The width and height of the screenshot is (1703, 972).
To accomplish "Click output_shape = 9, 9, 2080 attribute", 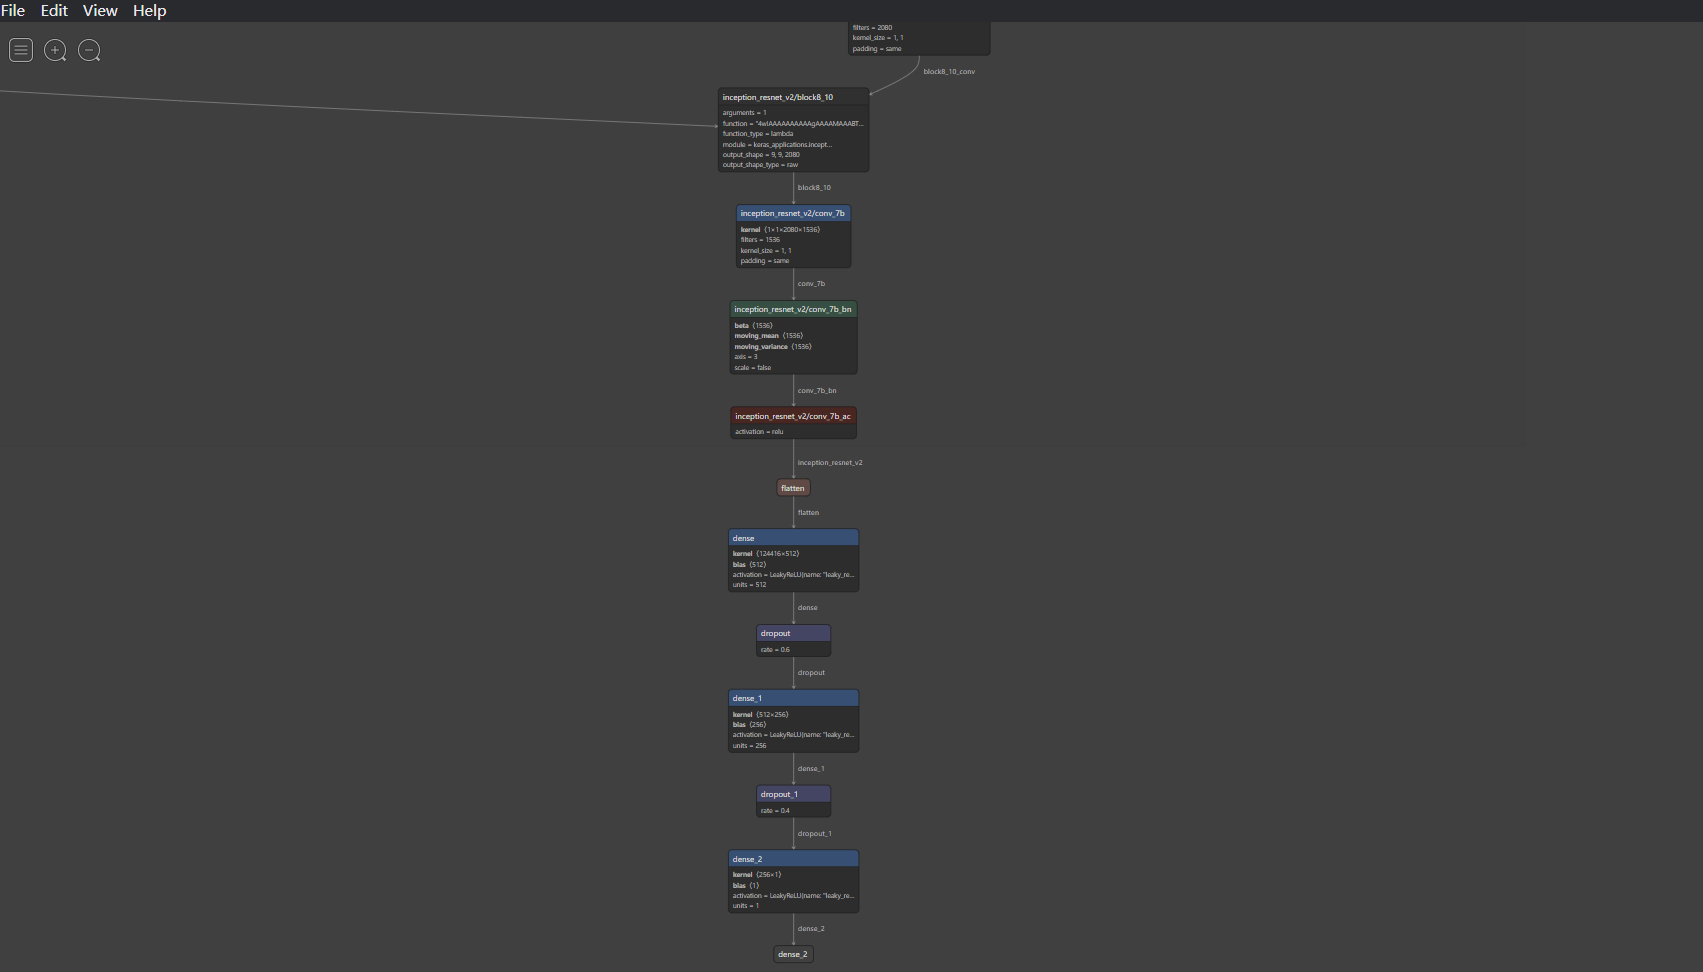I will click(761, 155).
